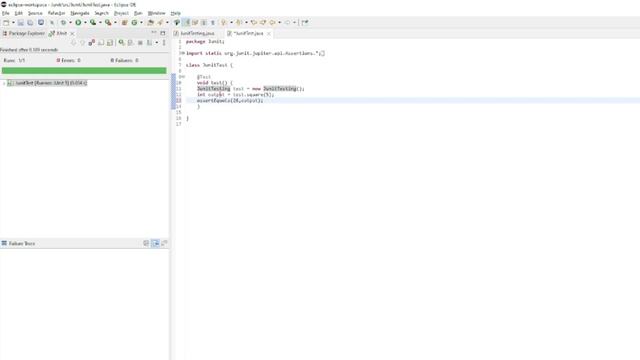Open the File menu

(6, 13)
